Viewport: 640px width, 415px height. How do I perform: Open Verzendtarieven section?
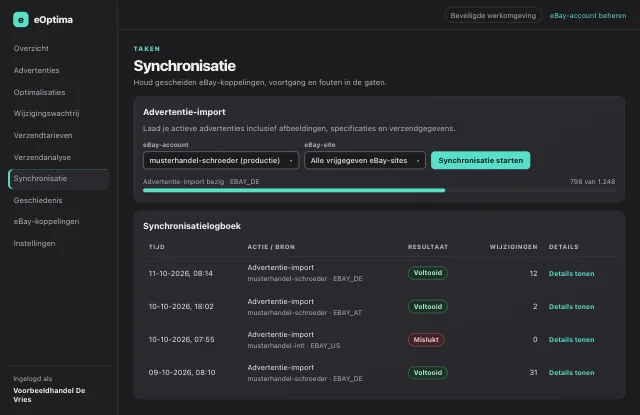click(x=43, y=135)
